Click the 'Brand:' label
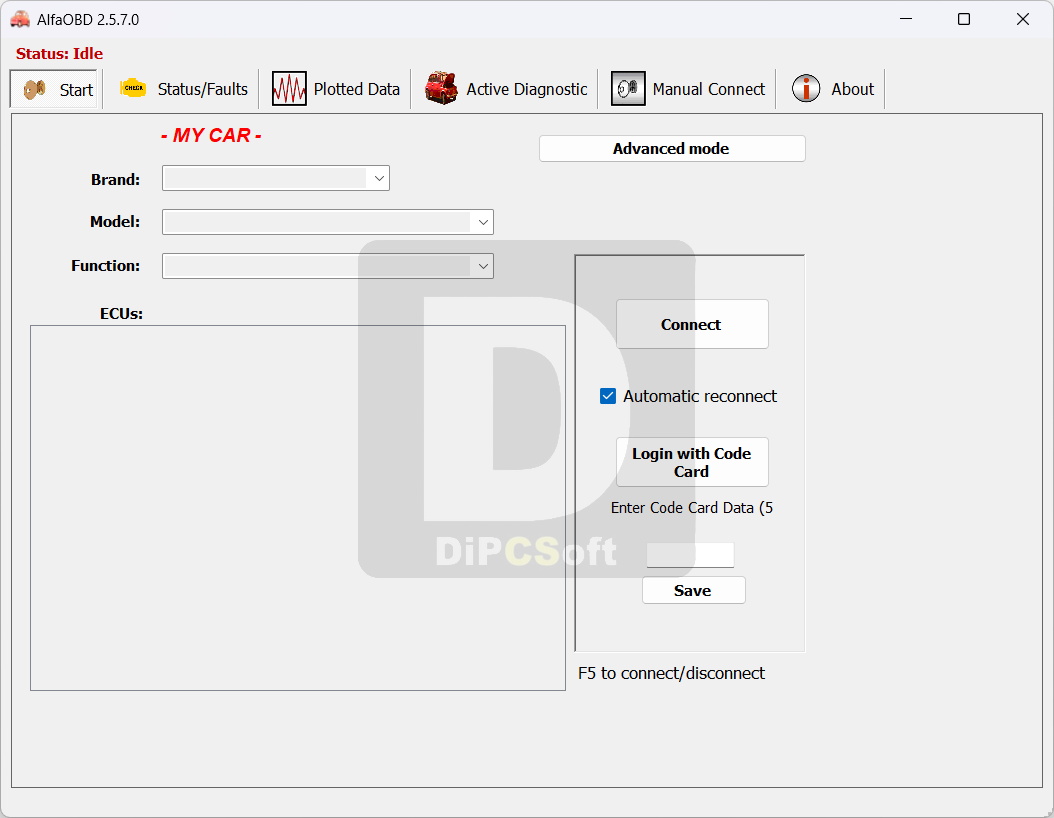 pyautogui.click(x=115, y=179)
